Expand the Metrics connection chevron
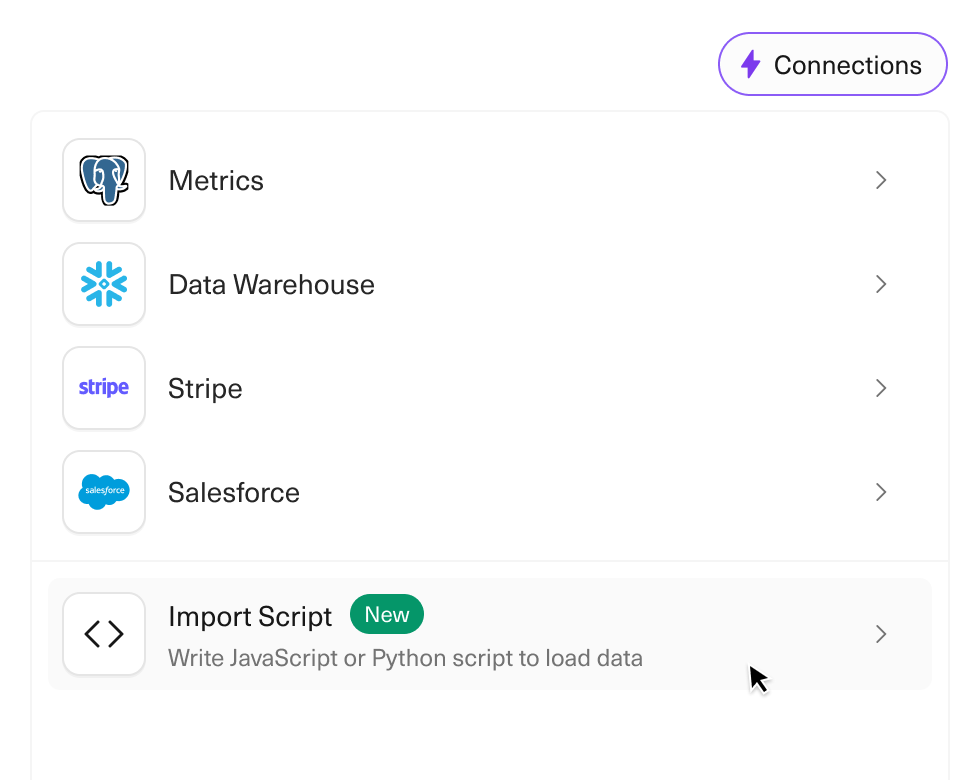 (881, 180)
